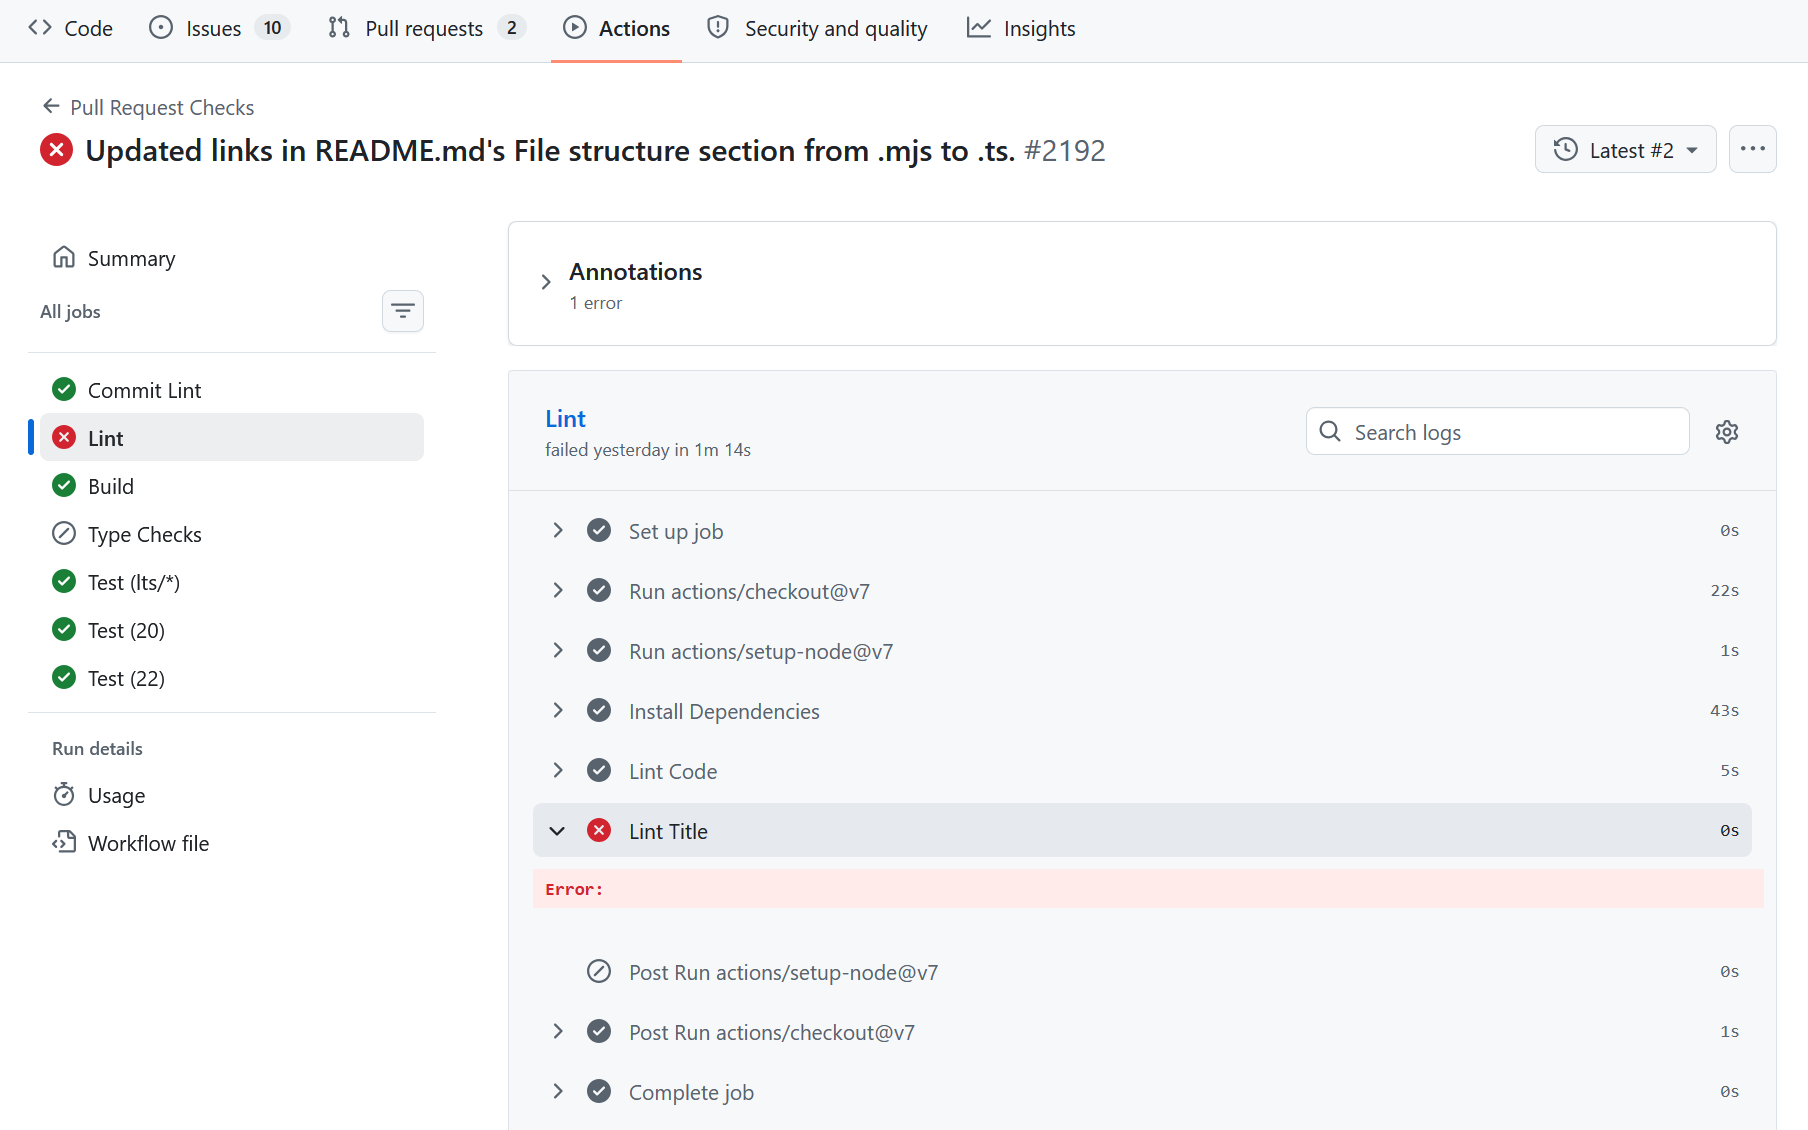Click the Usage stopwatch icon
The image size is (1808, 1130).
(64, 795)
